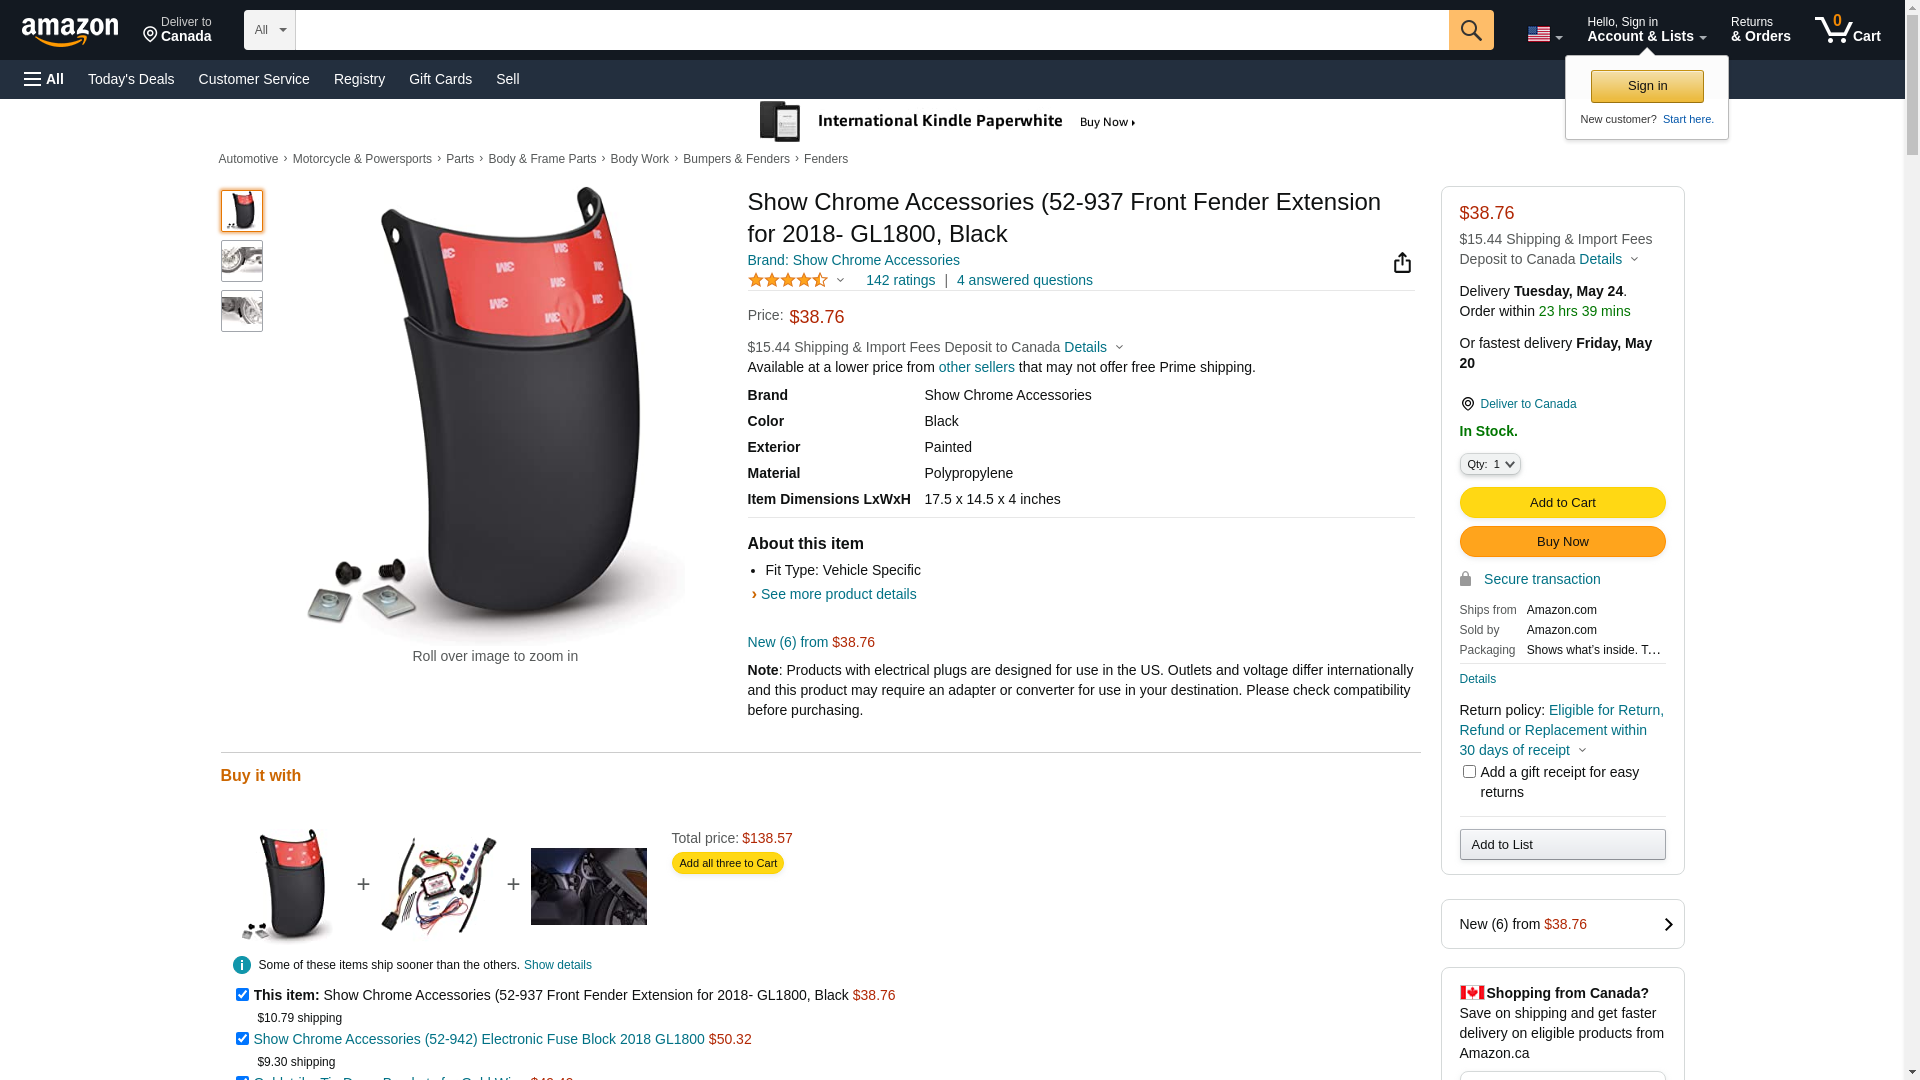Select the second product thumbnail image
The width and height of the screenshot is (1920, 1080).
coord(242,261)
